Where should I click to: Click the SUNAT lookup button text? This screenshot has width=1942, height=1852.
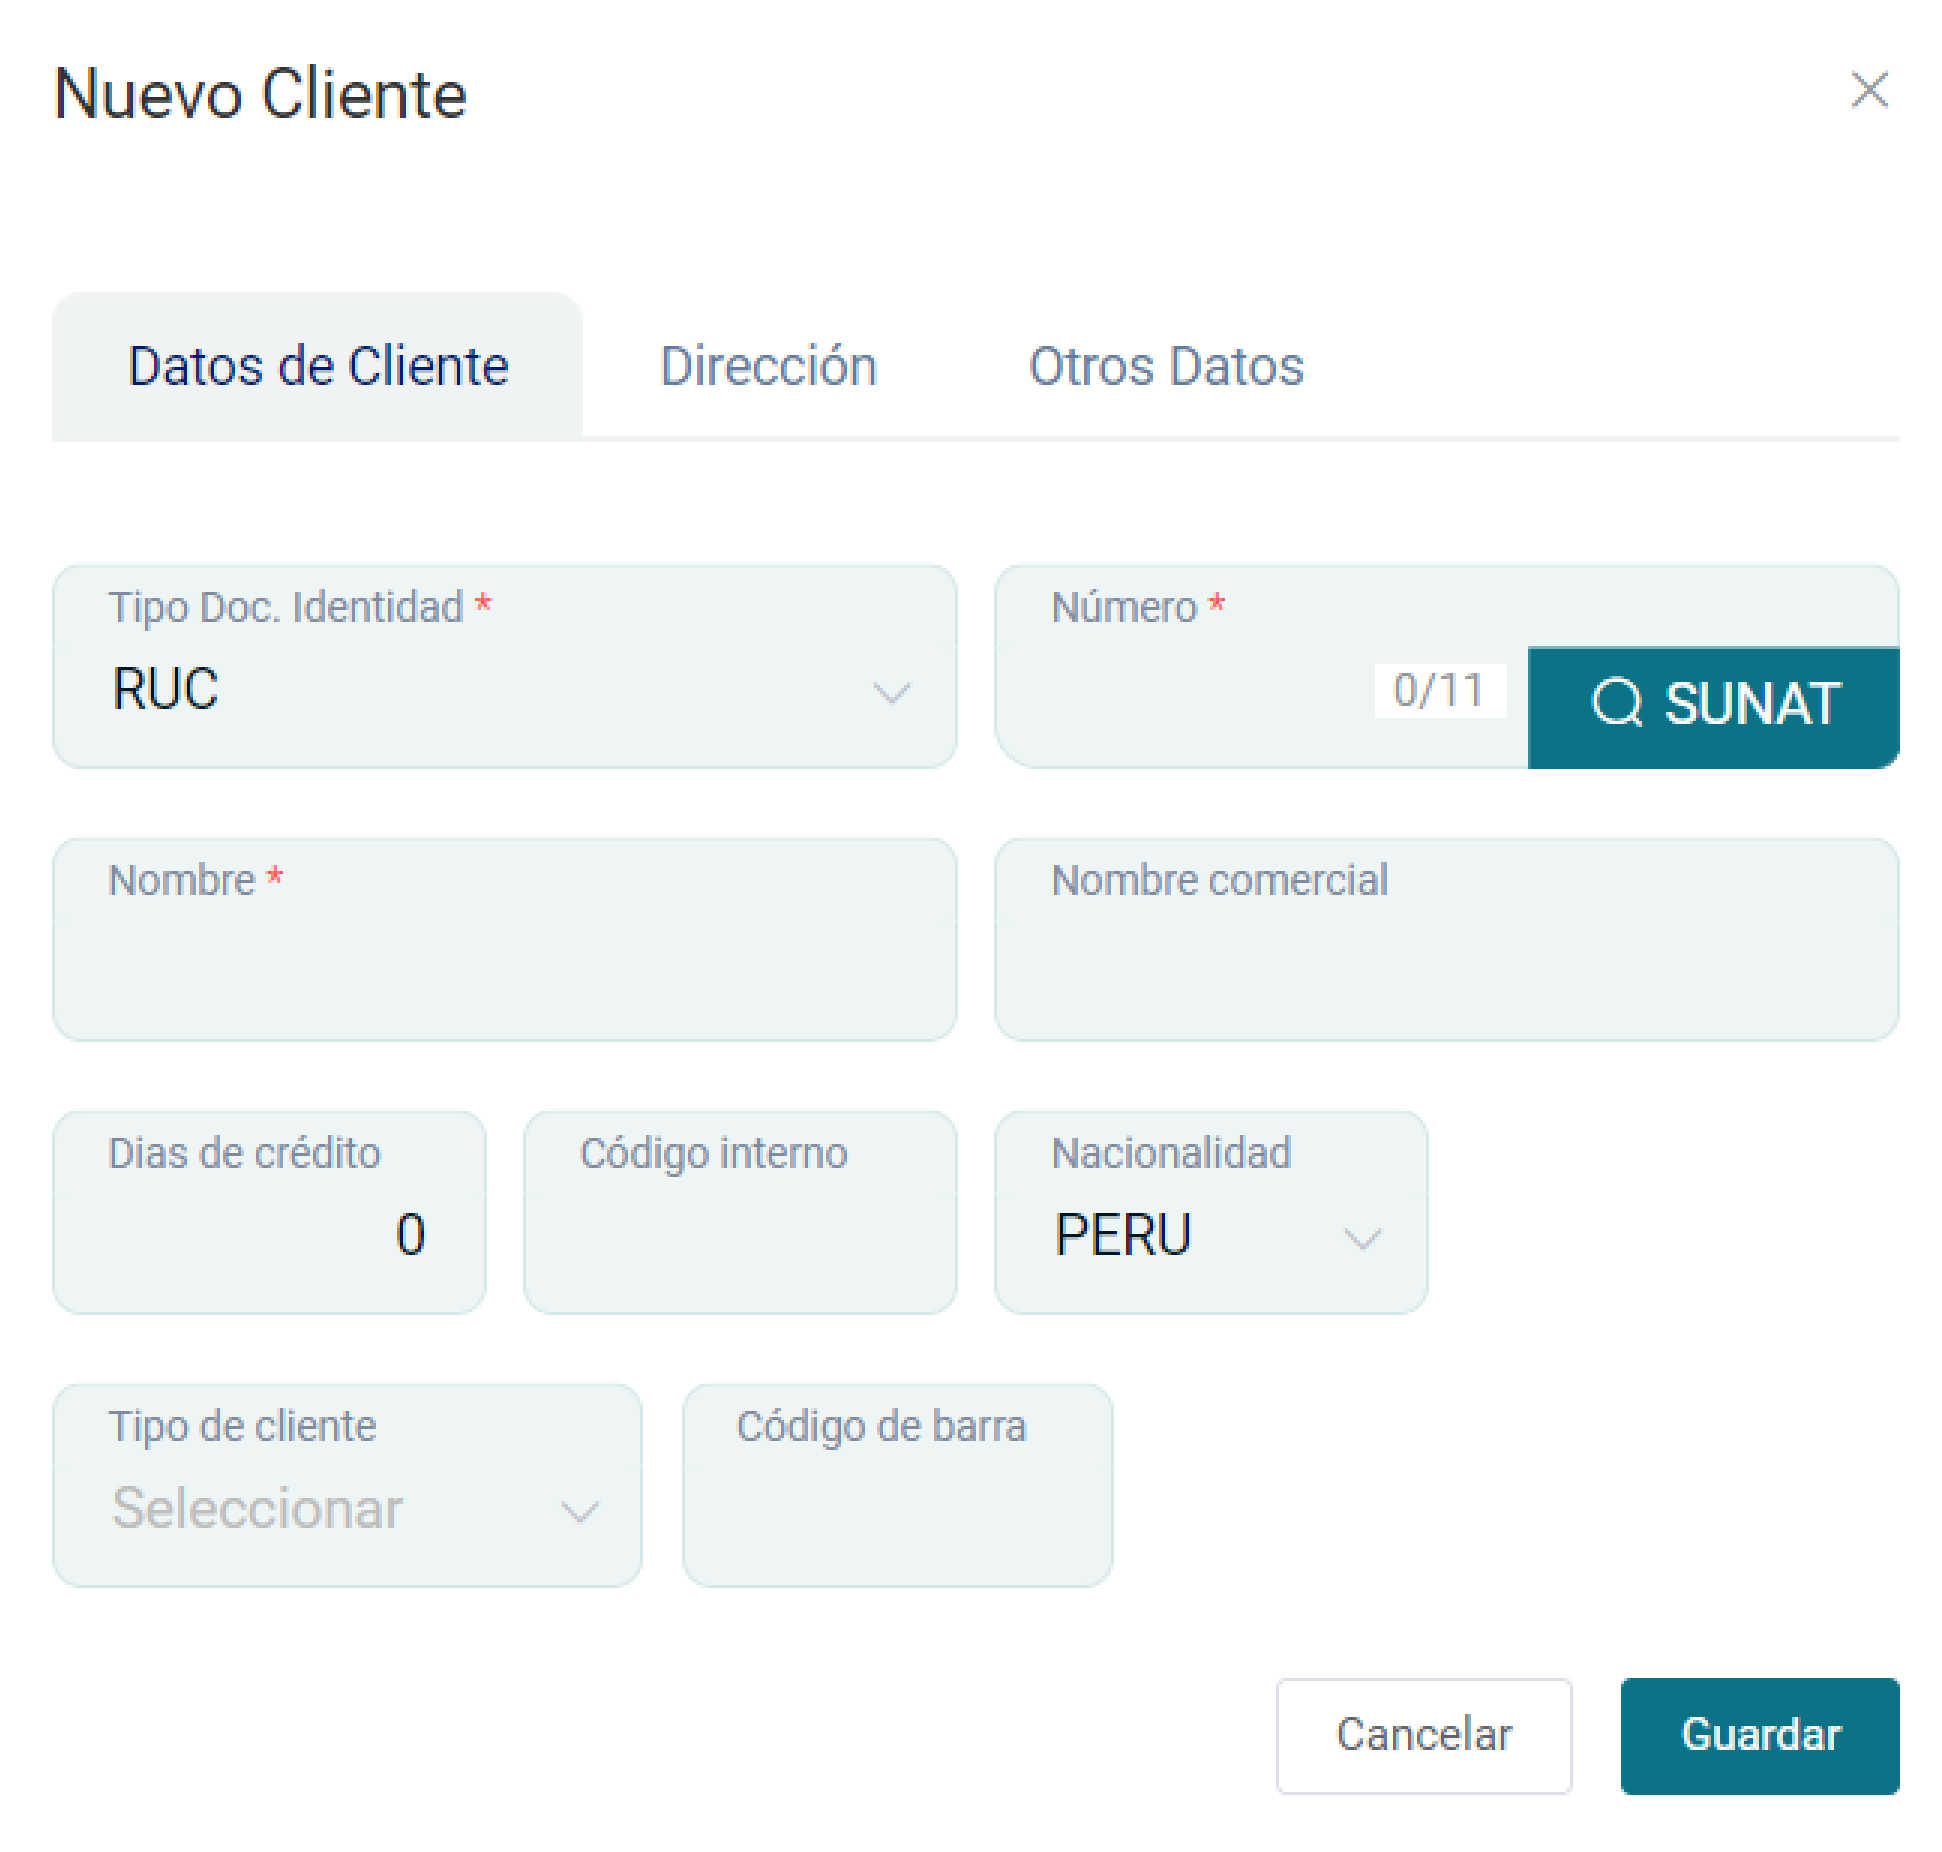tap(1752, 704)
